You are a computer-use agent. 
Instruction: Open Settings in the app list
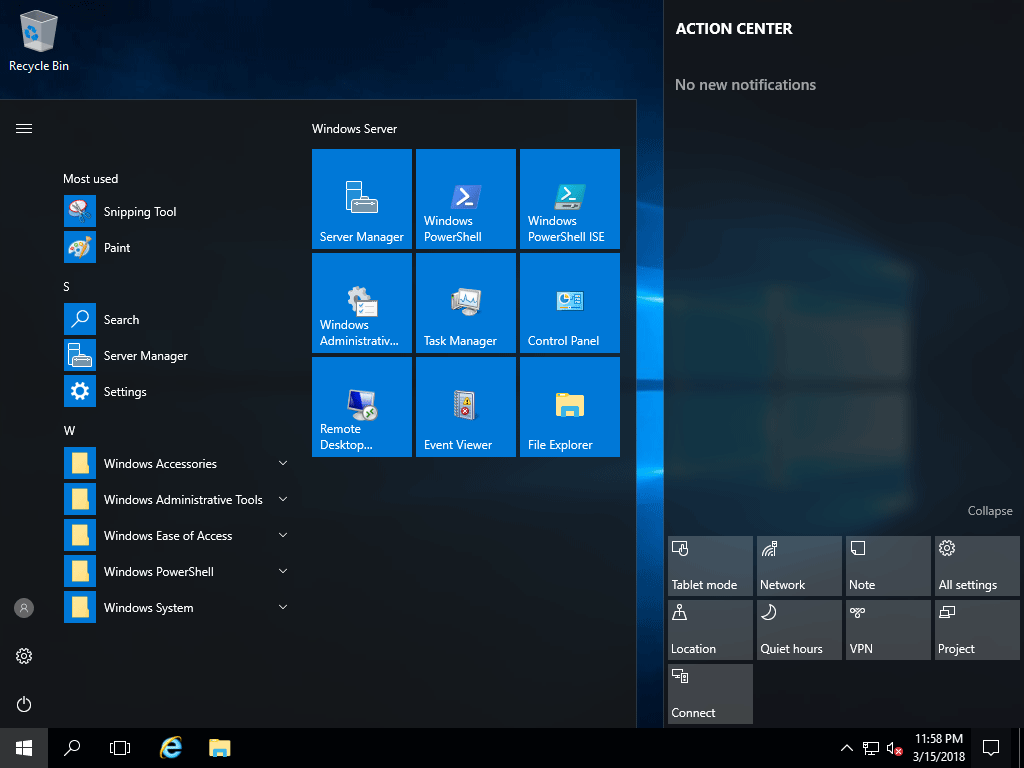(x=176, y=391)
